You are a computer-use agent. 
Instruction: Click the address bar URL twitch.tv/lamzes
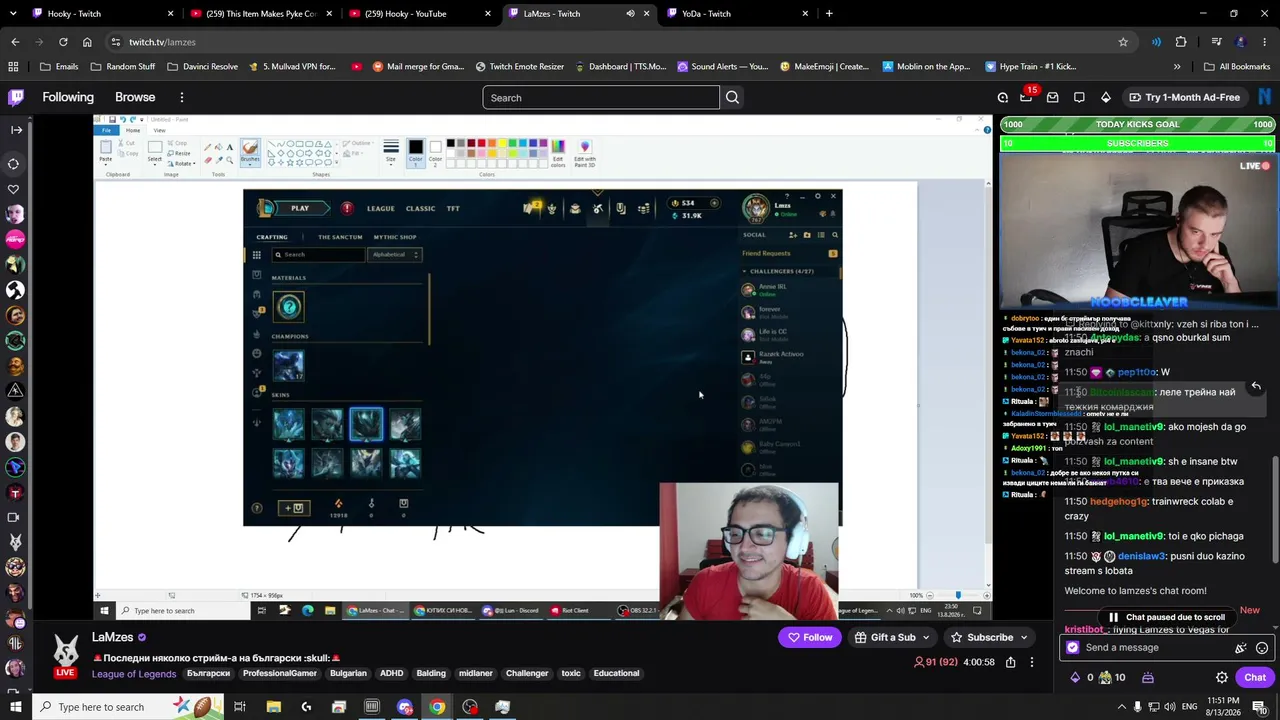162,42
